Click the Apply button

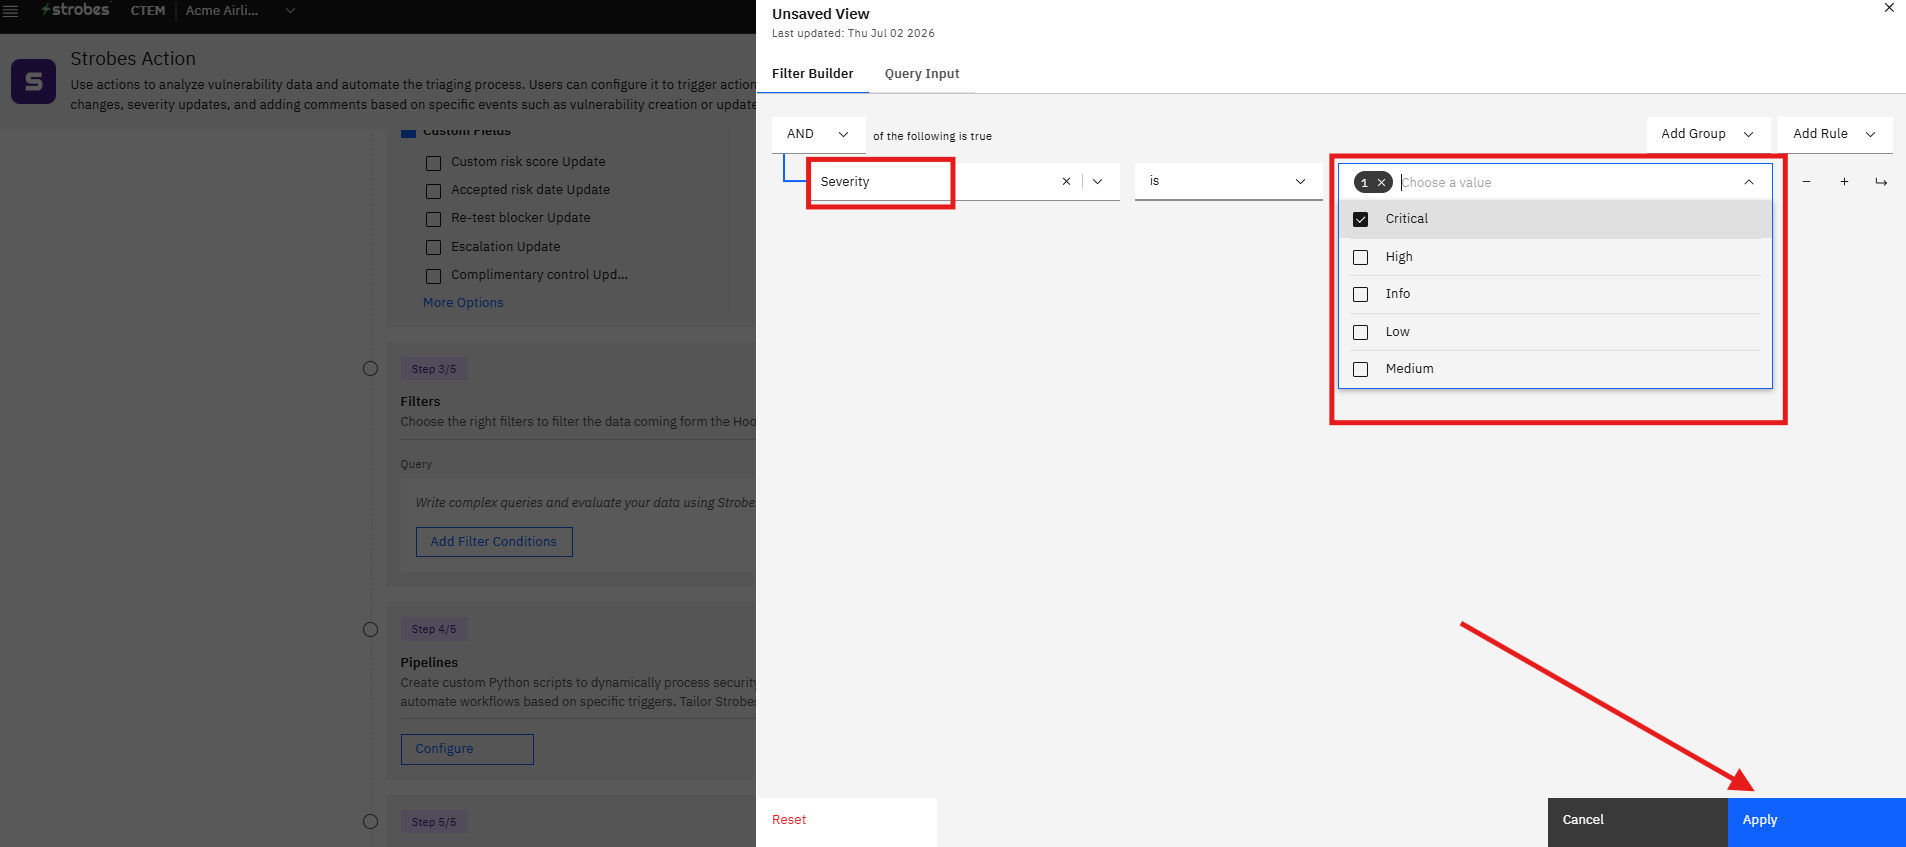point(1816,821)
